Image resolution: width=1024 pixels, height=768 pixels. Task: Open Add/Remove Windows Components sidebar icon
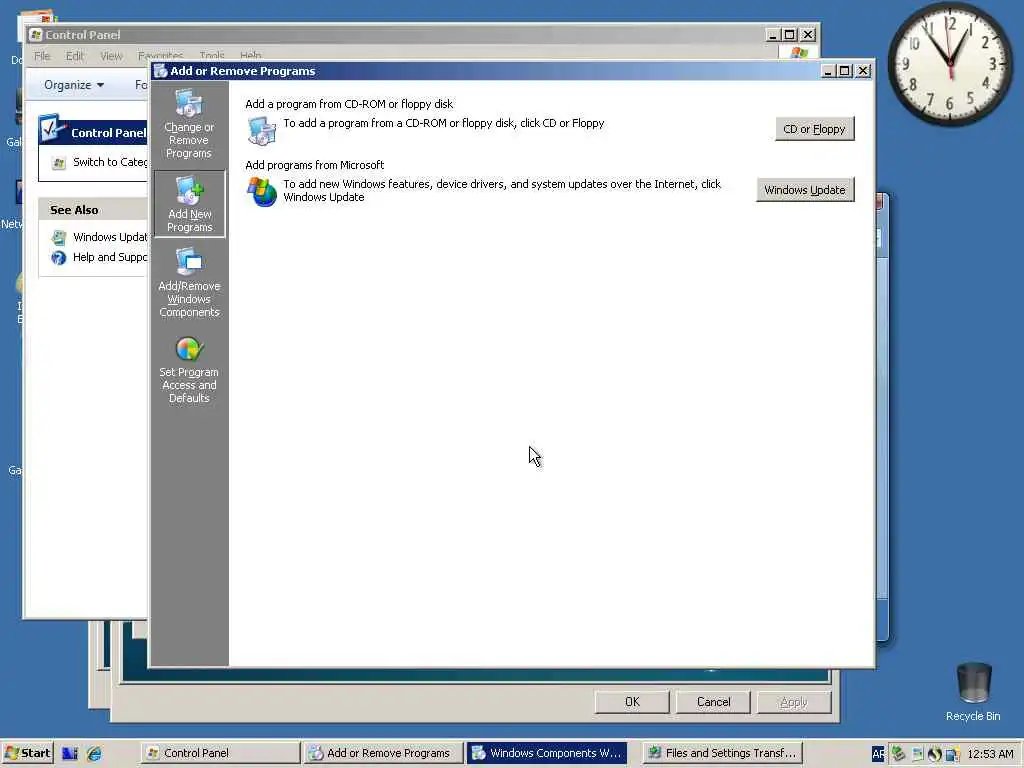[189, 283]
